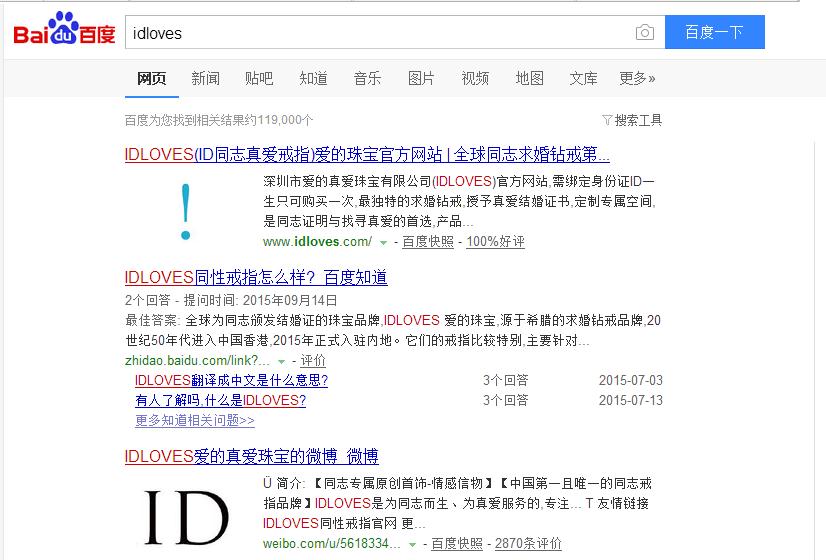Open camera image search icon
Viewport: 826px width, 560px height.
click(x=645, y=33)
